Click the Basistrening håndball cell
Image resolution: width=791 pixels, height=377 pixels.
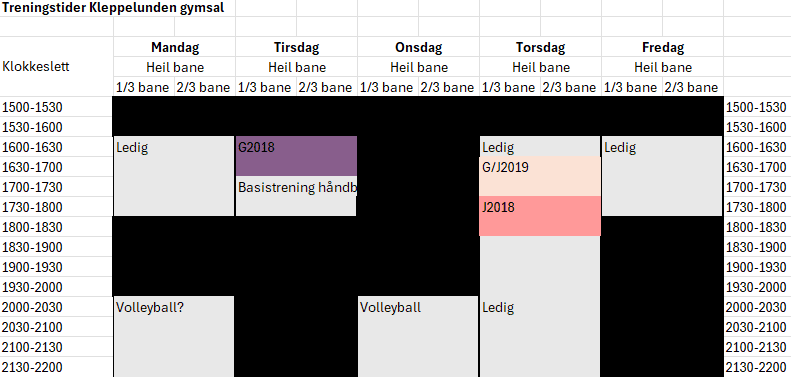(296, 196)
